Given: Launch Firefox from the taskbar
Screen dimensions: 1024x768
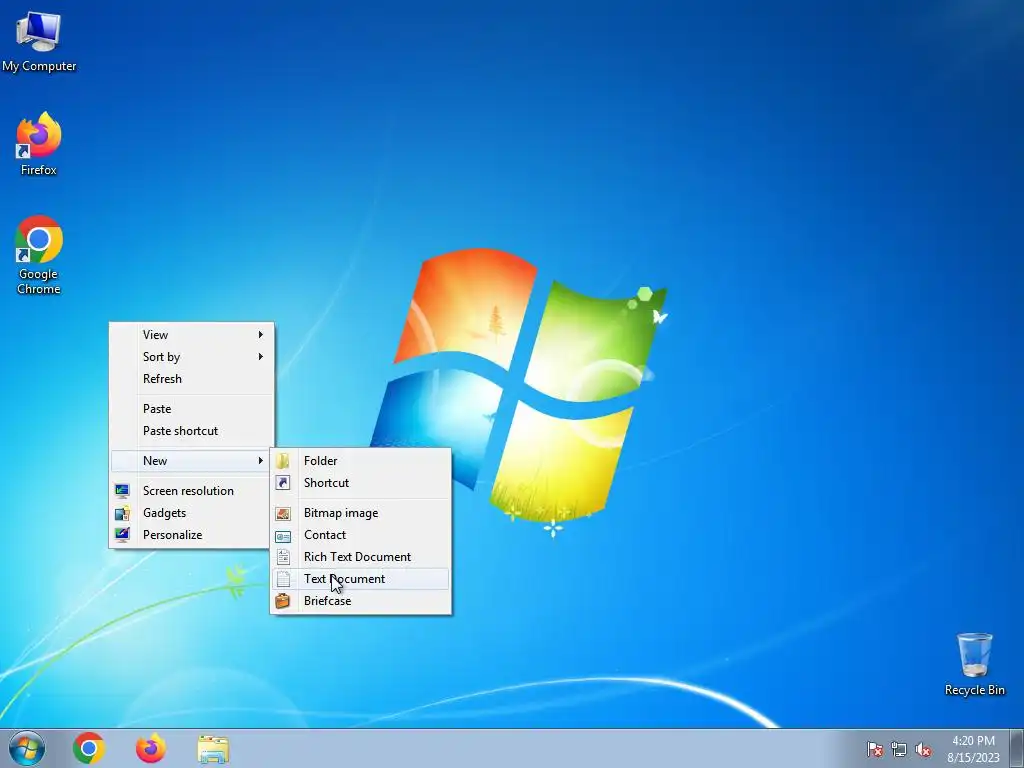Looking at the screenshot, I should pyautogui.click(x=150, y=748).
